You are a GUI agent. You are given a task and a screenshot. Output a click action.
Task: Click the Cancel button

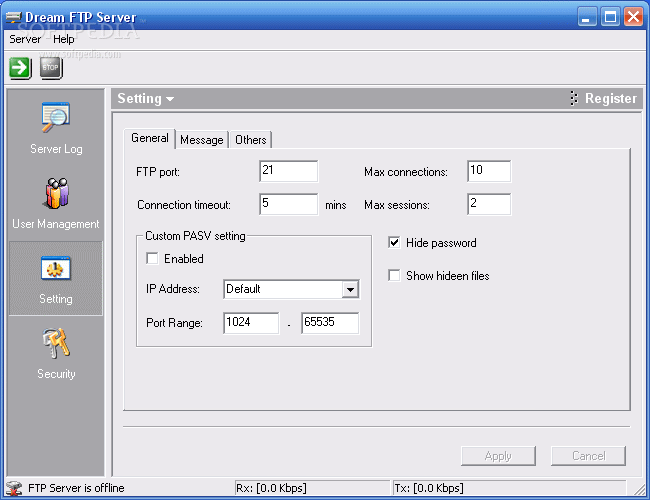(588, 456)
